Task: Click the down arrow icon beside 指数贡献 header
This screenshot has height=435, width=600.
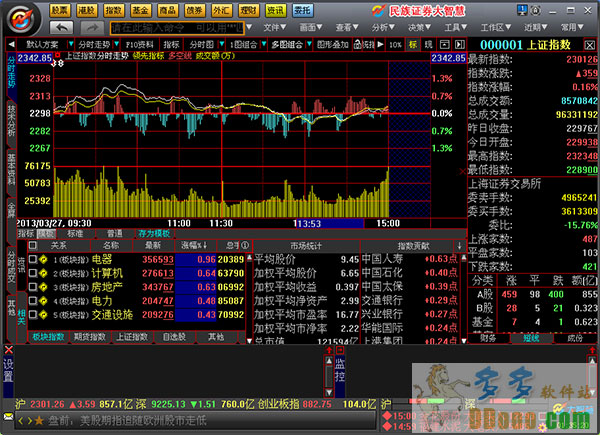Action: [x=460, y=245]
